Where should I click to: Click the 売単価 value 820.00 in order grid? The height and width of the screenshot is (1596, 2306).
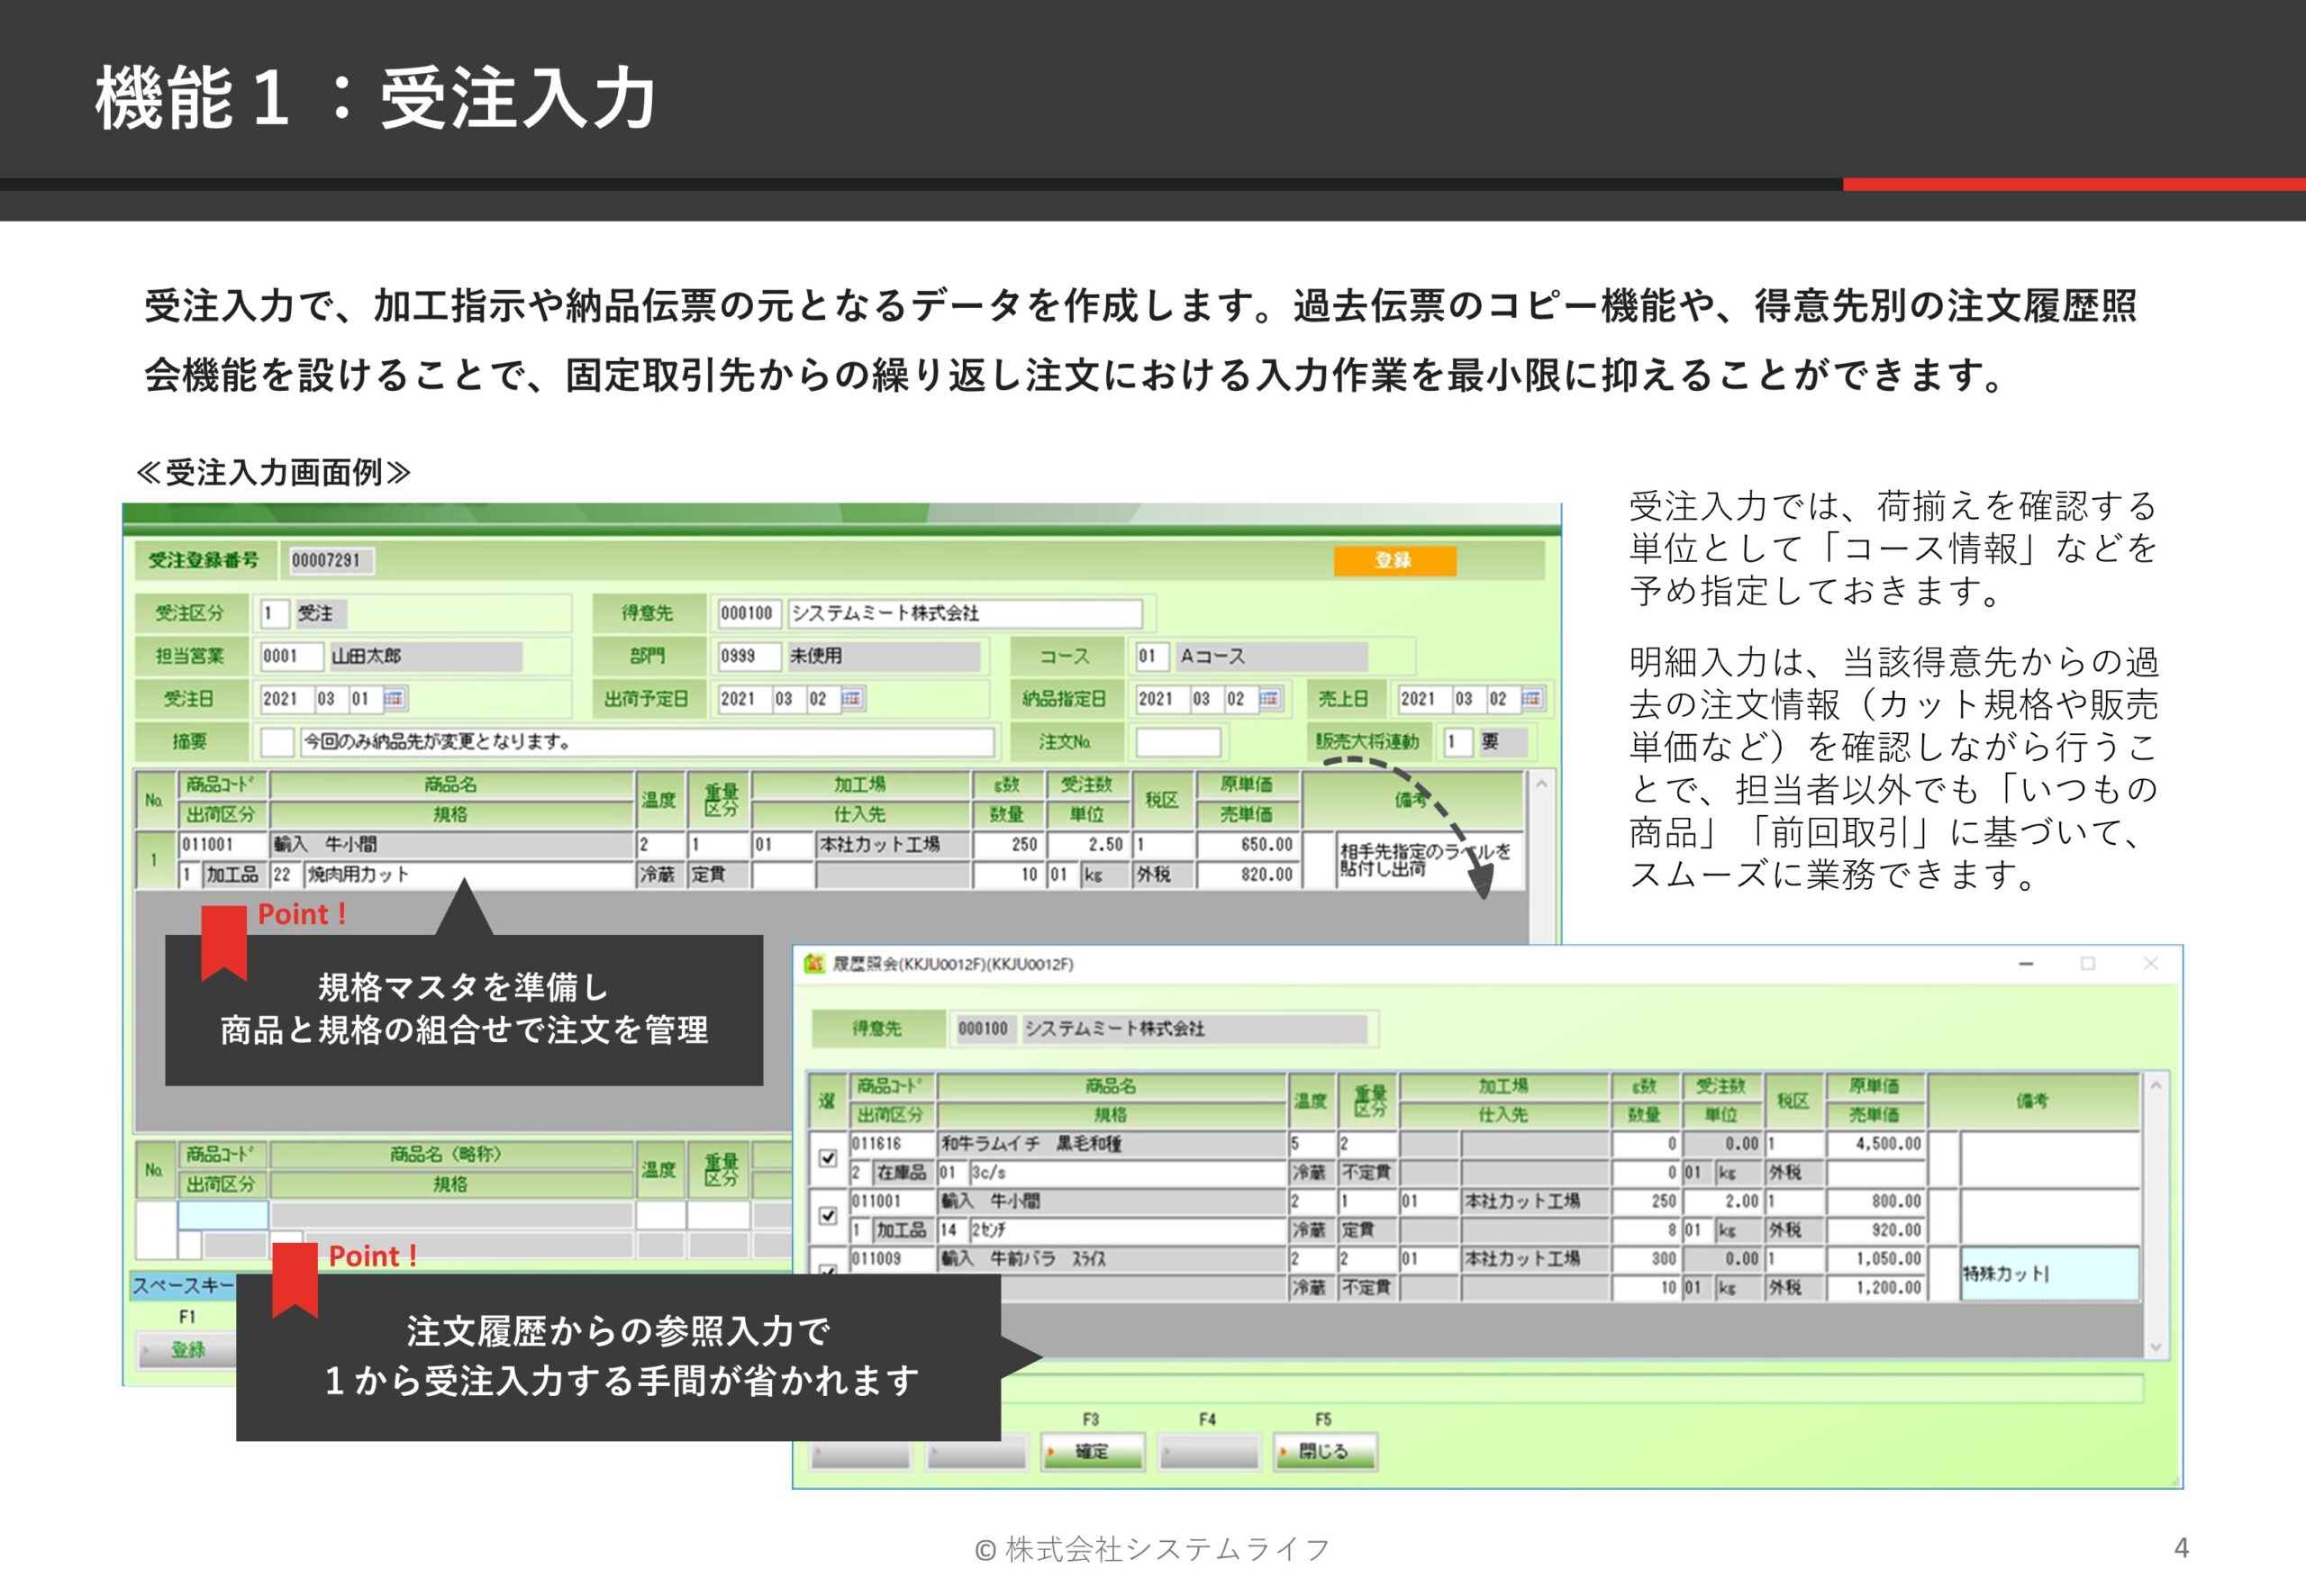point(1248,875)
